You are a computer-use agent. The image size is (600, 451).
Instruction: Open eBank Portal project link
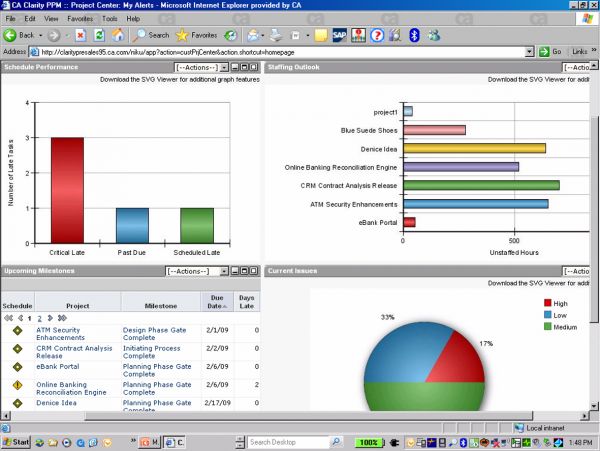click(x=58, y=366)
